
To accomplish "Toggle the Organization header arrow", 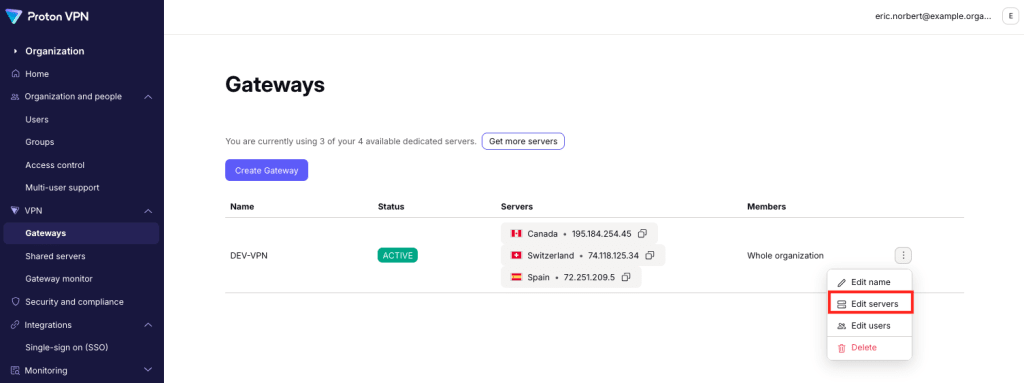I will coord(16,51).
